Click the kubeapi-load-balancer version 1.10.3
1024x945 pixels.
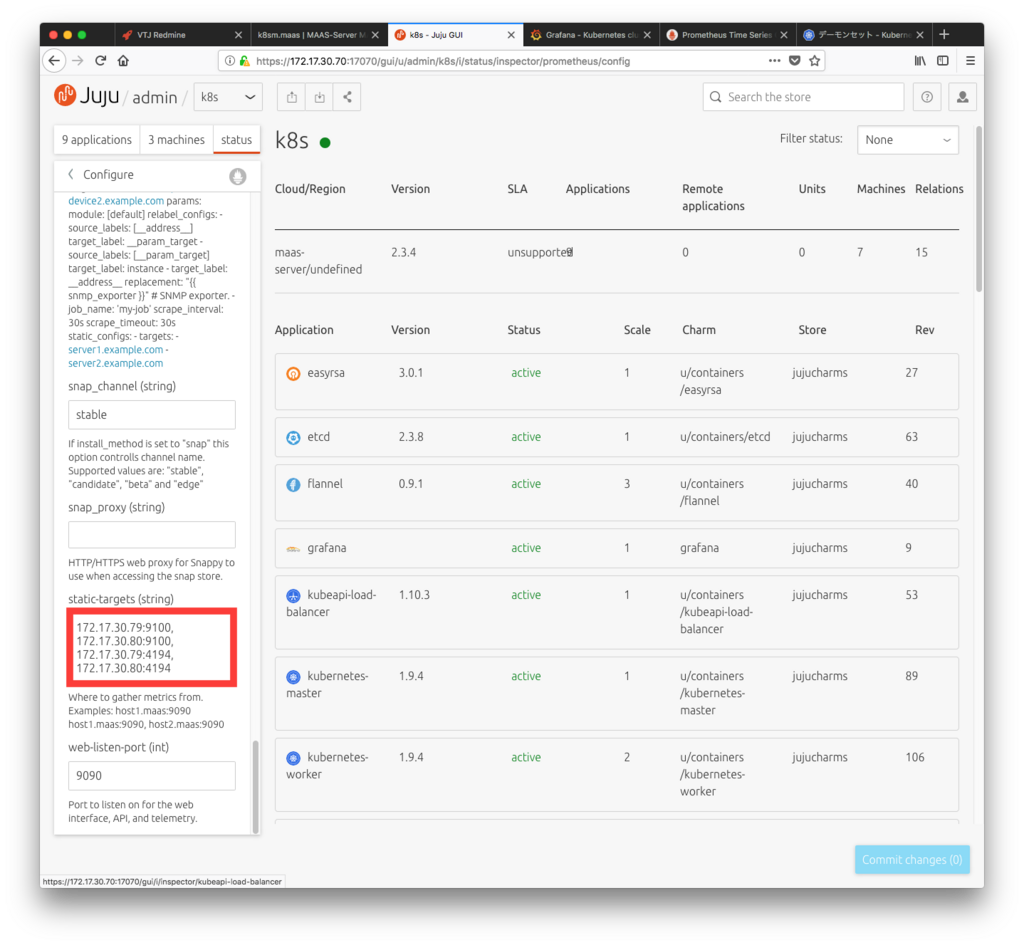(414, 595)
